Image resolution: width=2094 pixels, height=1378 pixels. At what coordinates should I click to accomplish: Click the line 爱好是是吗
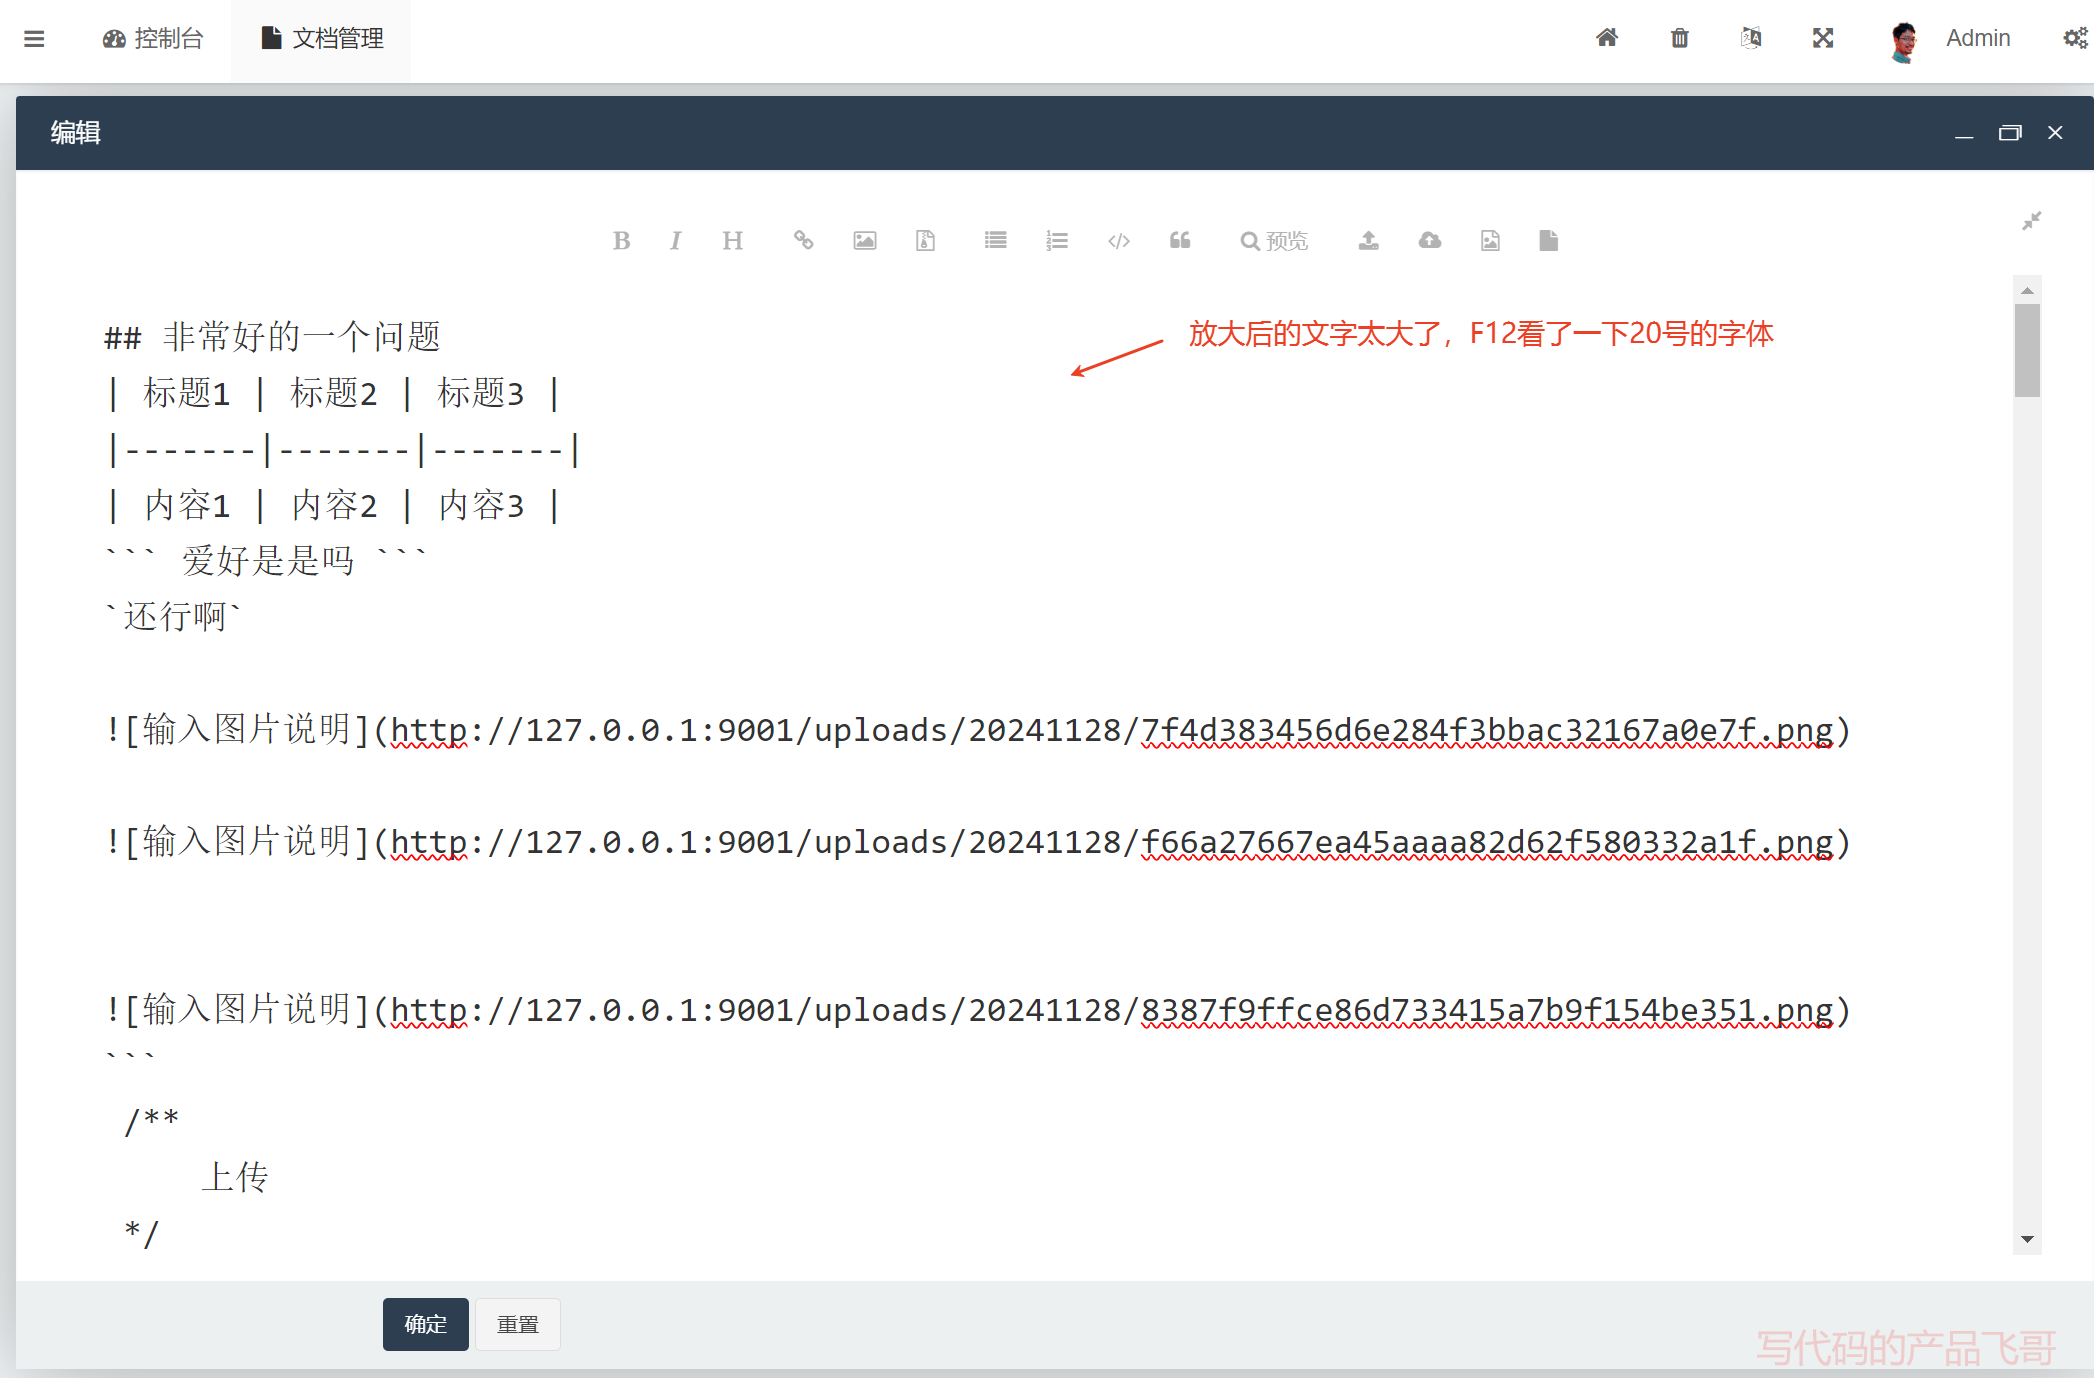click(x=267, y=561)
